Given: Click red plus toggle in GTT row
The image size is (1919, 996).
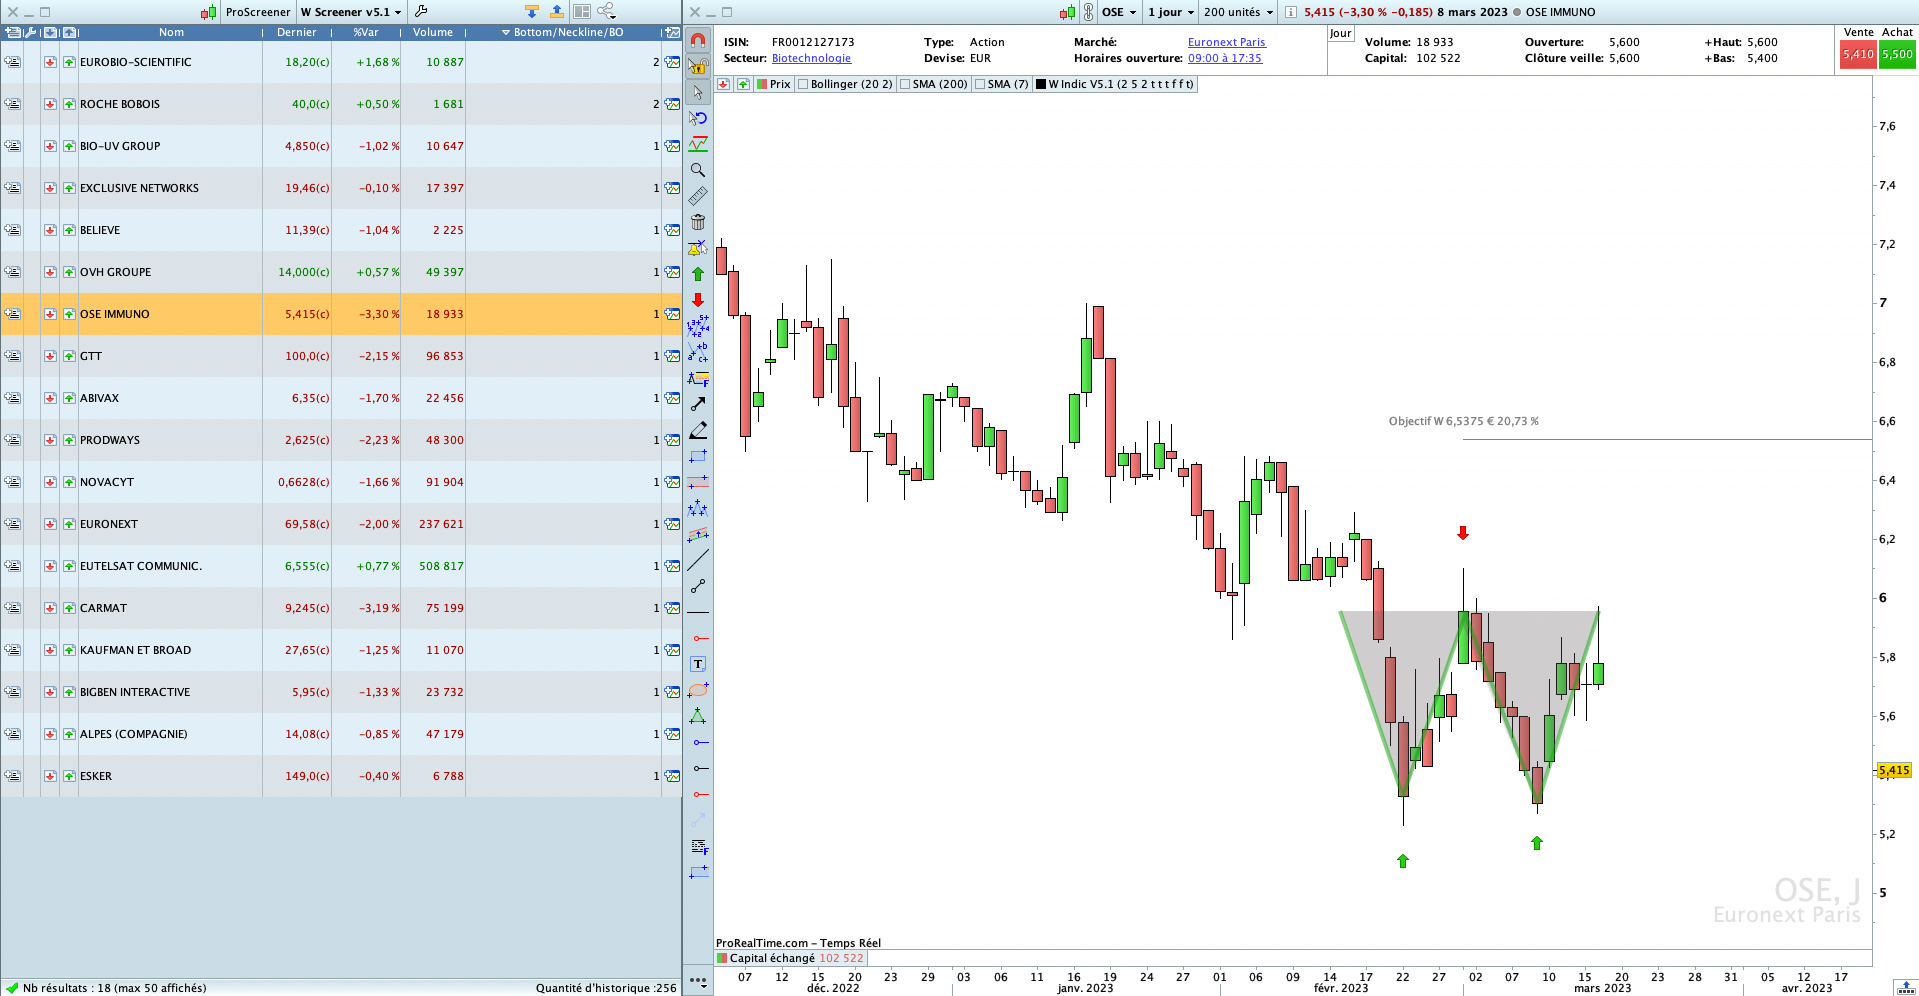Looking at the screenshot, I should point(50,356).
